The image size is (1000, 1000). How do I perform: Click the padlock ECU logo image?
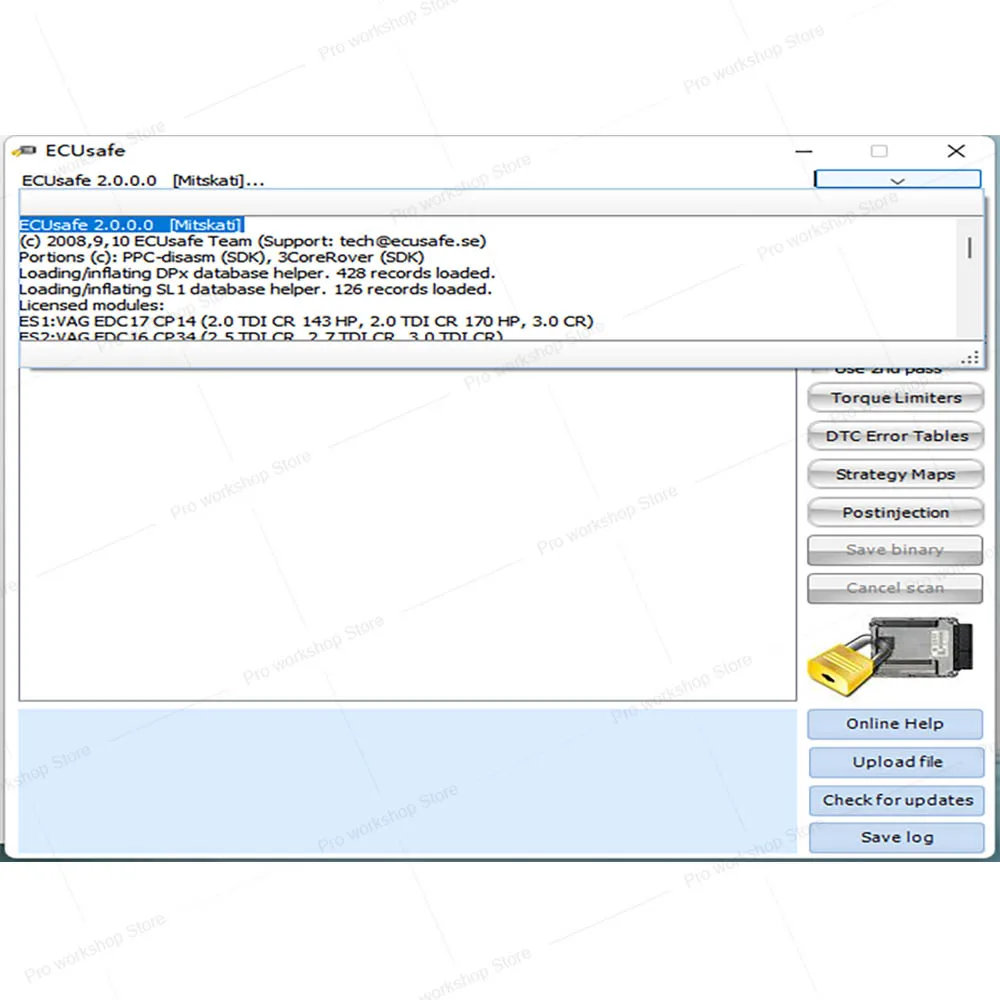click(x=891, y=656)
